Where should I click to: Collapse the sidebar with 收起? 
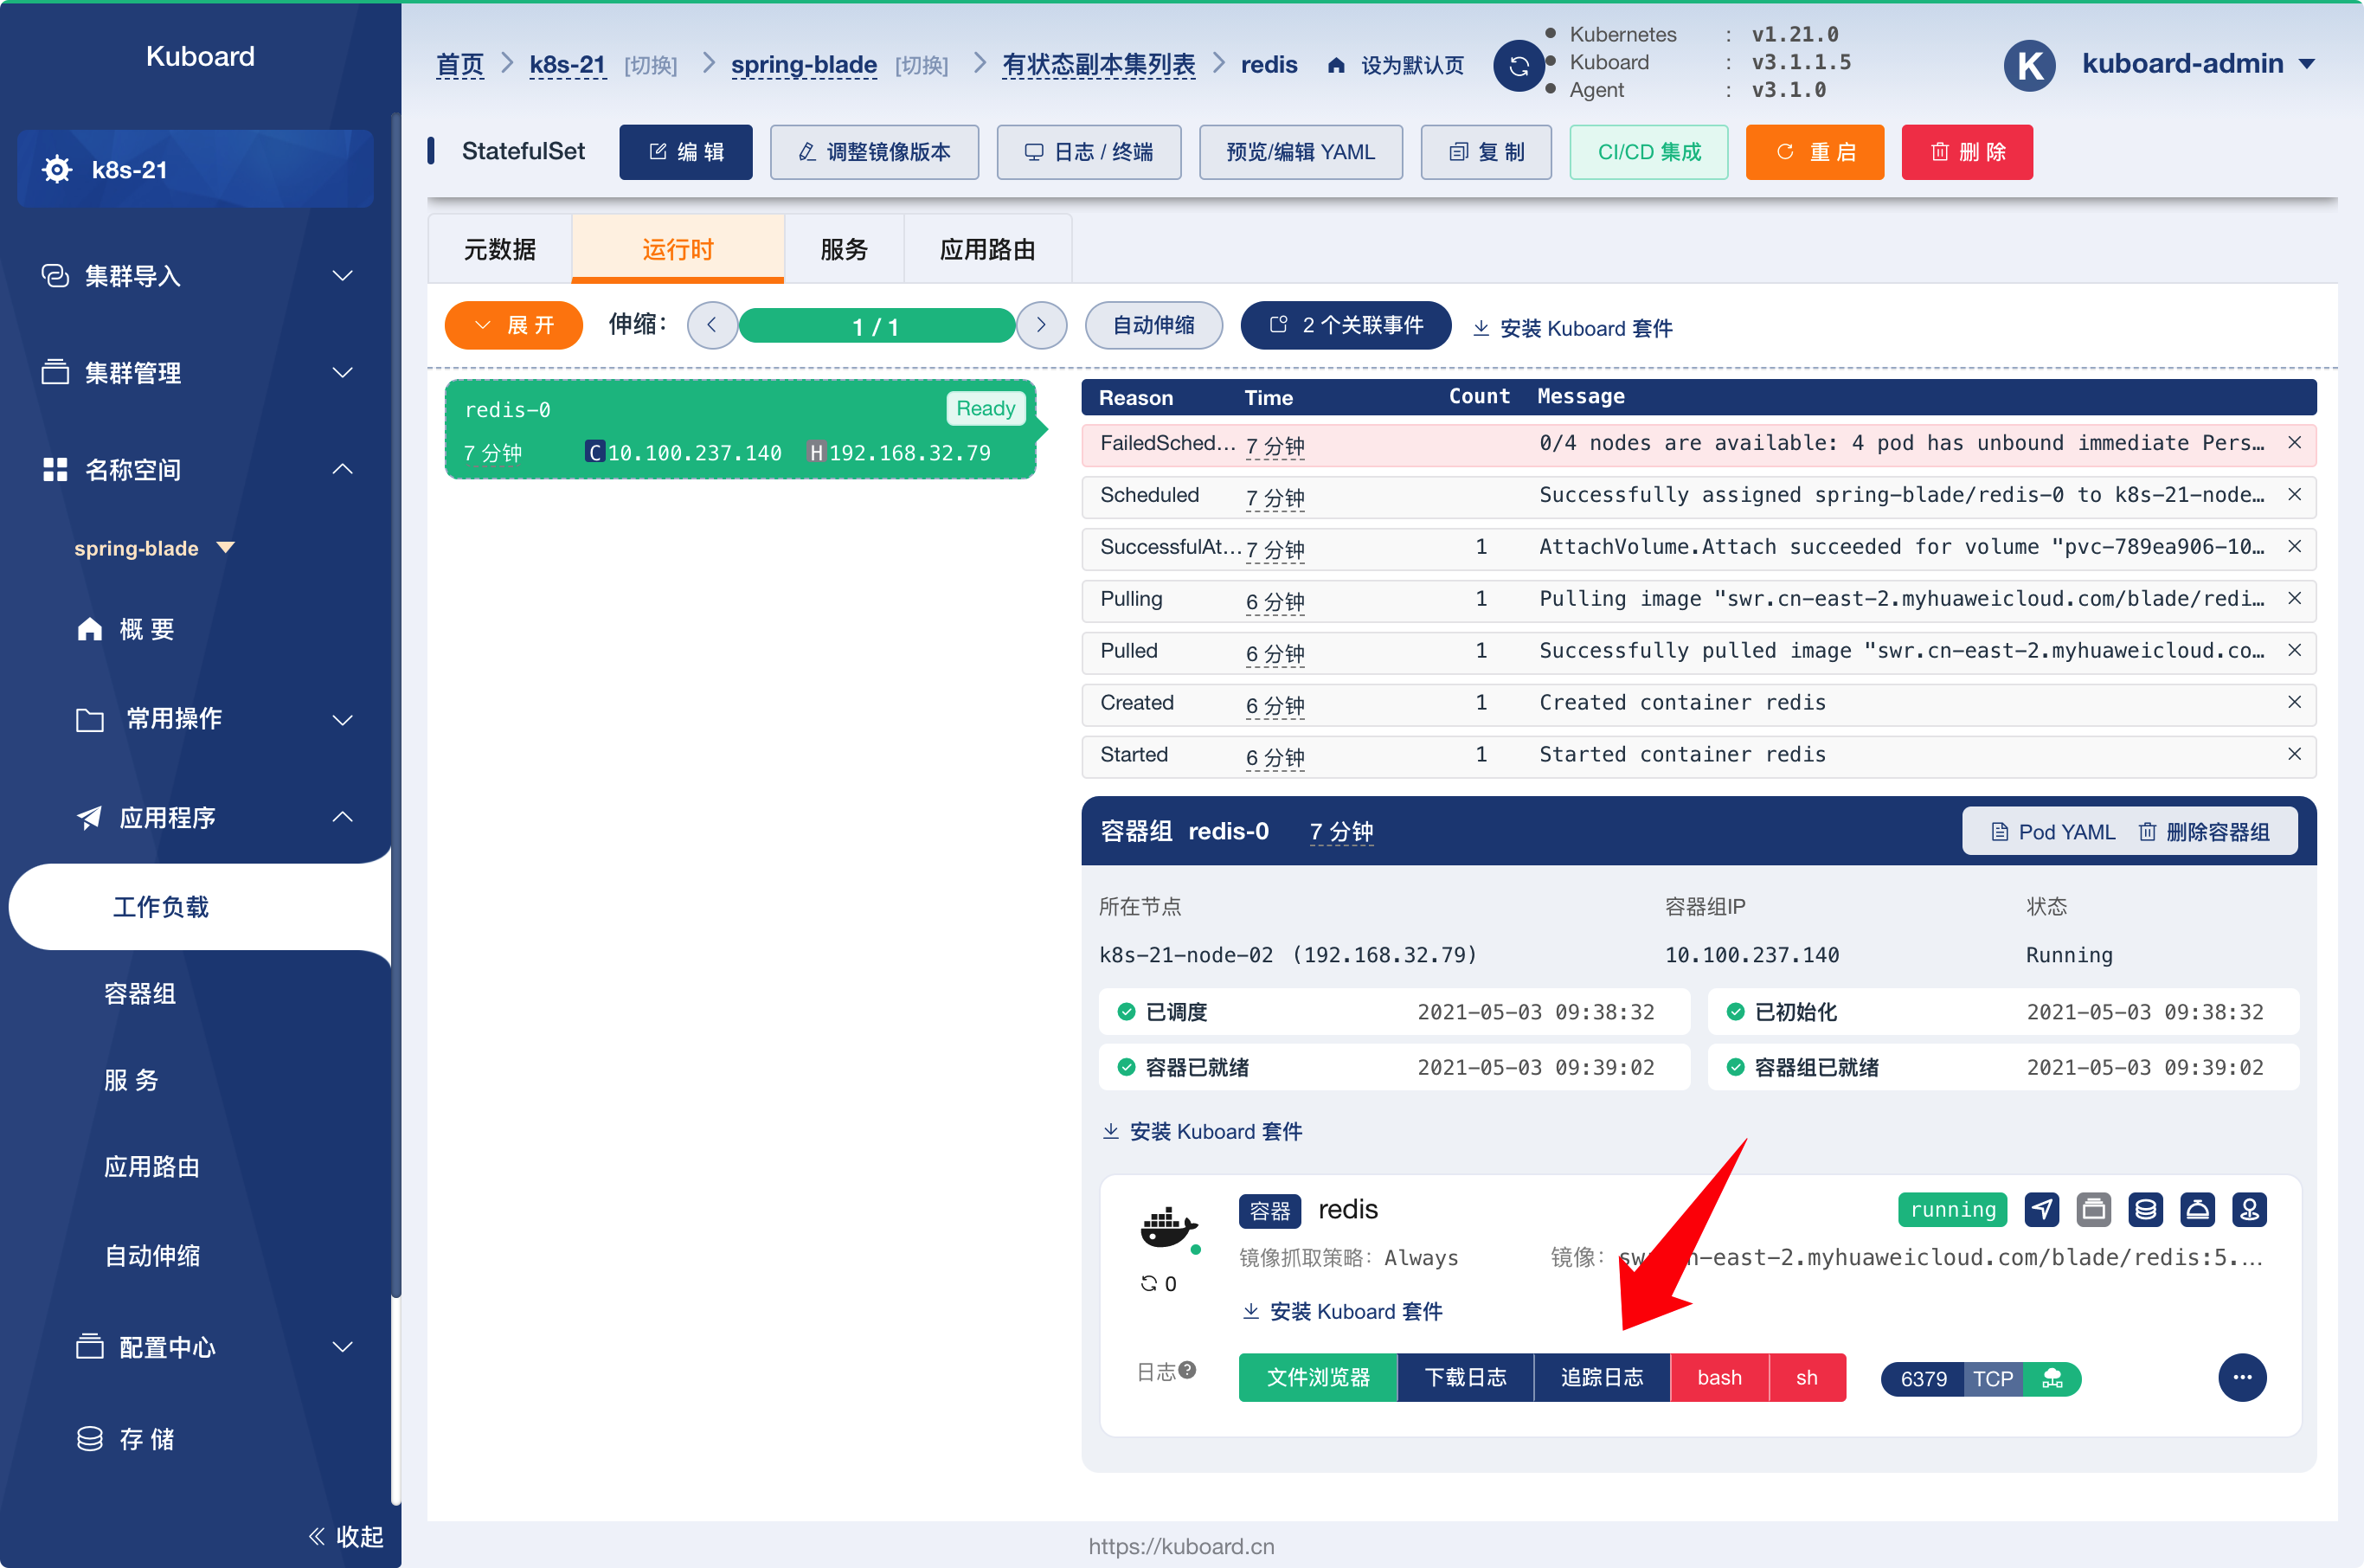click(346, 1536)
